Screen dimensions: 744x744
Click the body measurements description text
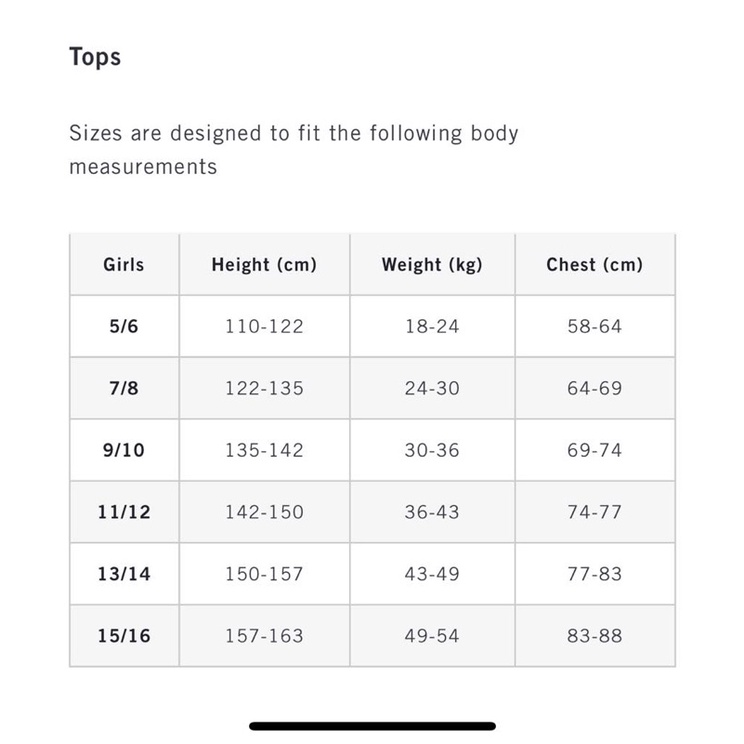pyautogui.click(x=294, y=149)
